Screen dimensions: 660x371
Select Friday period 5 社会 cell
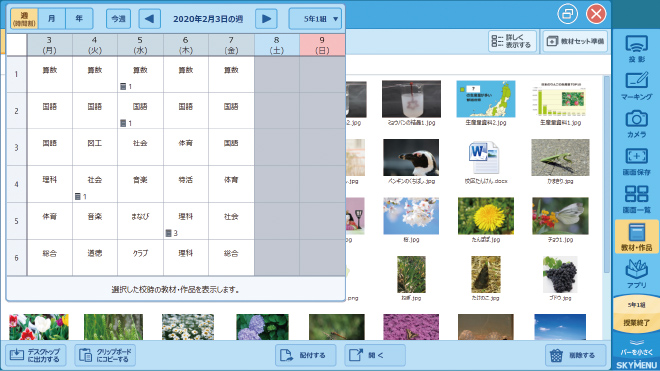(231, 221)
